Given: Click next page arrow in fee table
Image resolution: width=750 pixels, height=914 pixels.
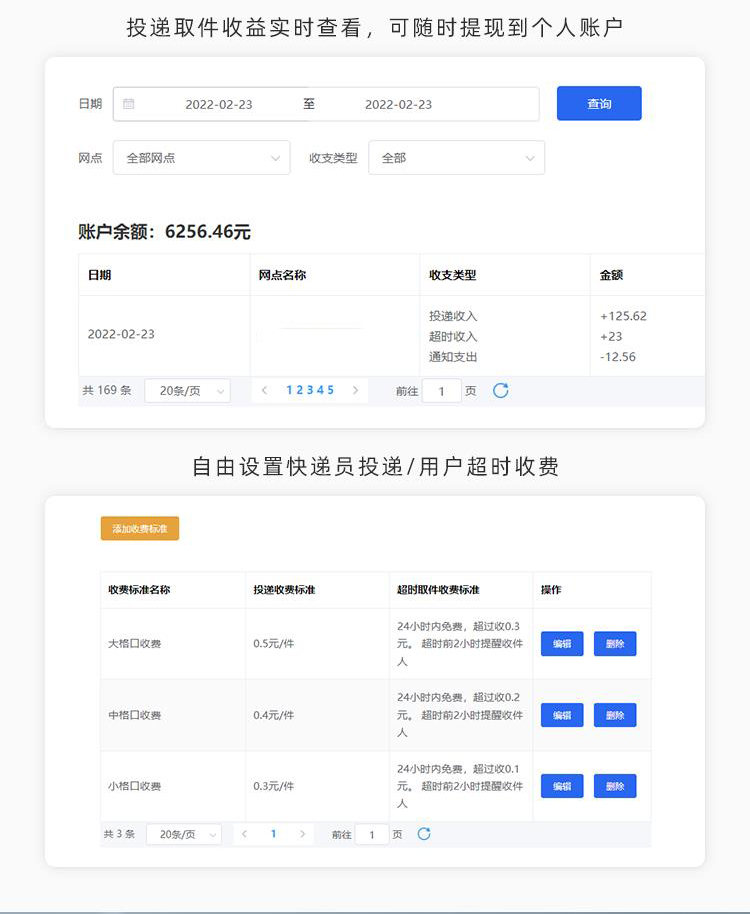Looking at the screenshot, I should pos(303,834).
